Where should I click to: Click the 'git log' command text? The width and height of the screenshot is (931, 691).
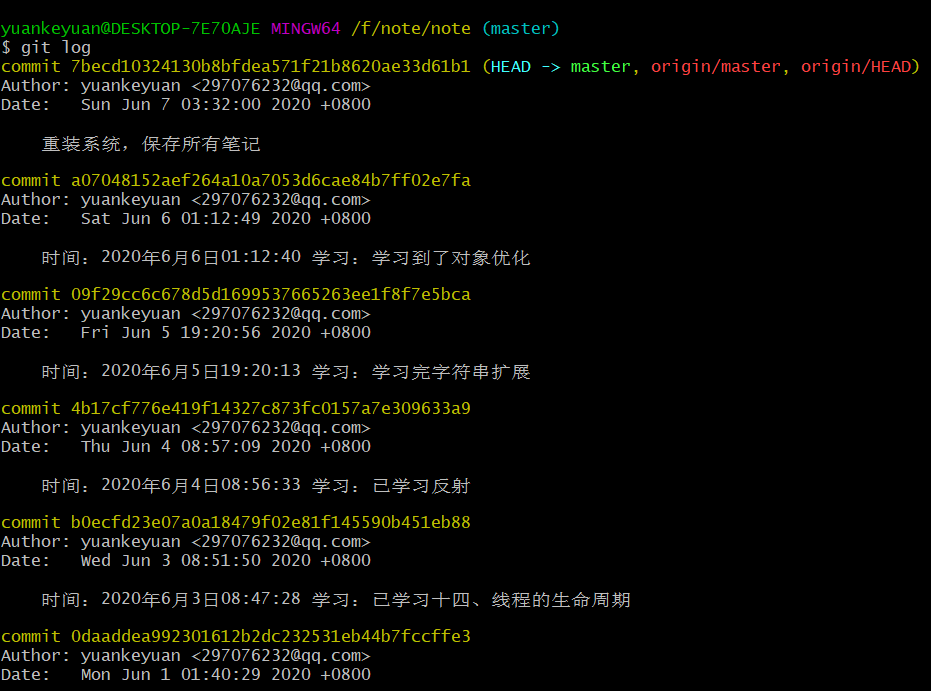(56, 47)
